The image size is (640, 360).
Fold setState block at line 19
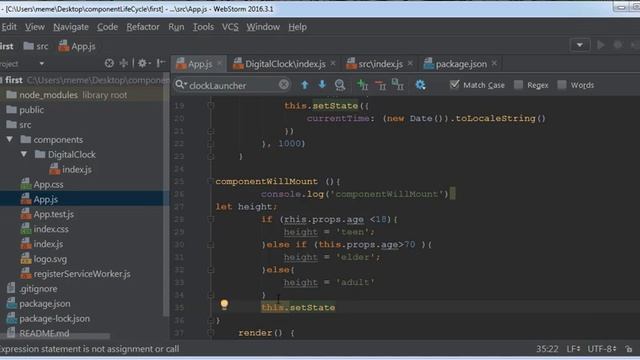tap(211, 106)
